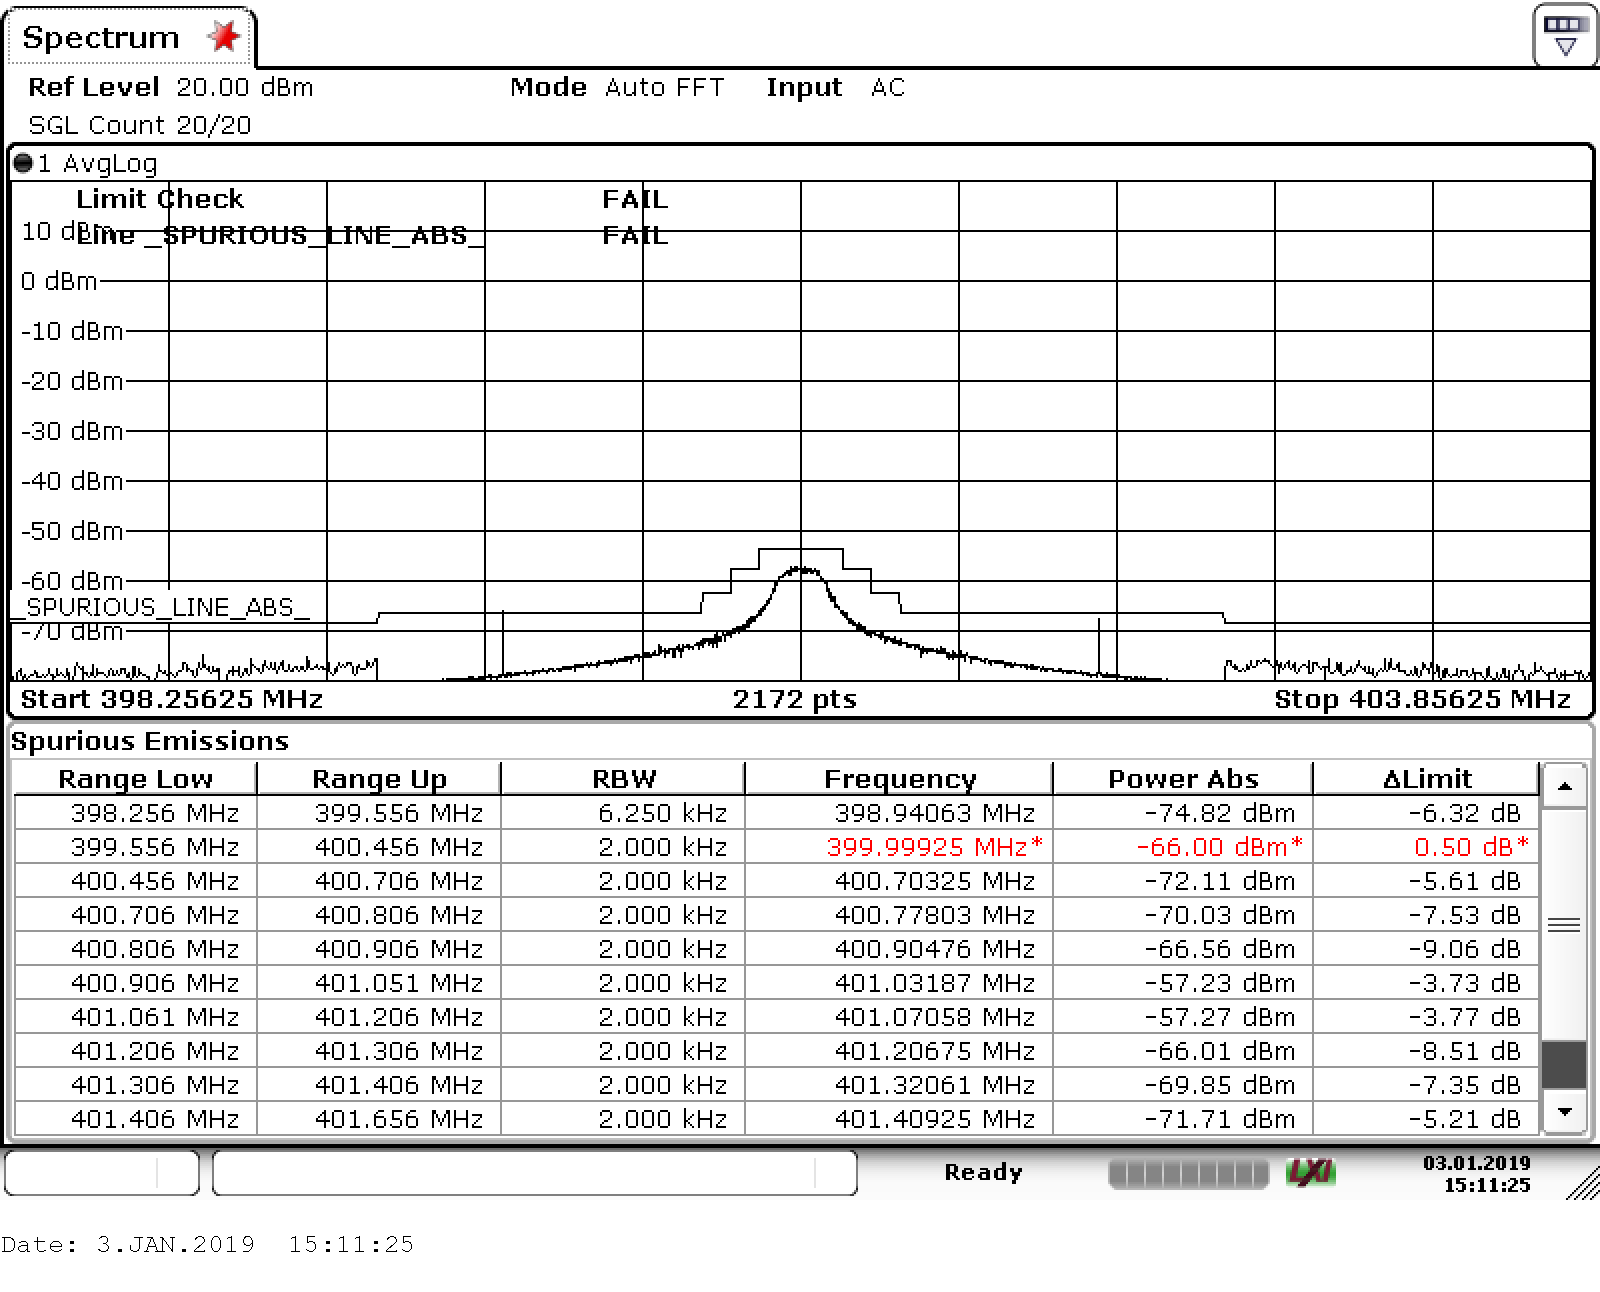Click the trace state indicator beside 1 AvgLog
Viewport: 1600px width, 1292px height.
point(24,162)
